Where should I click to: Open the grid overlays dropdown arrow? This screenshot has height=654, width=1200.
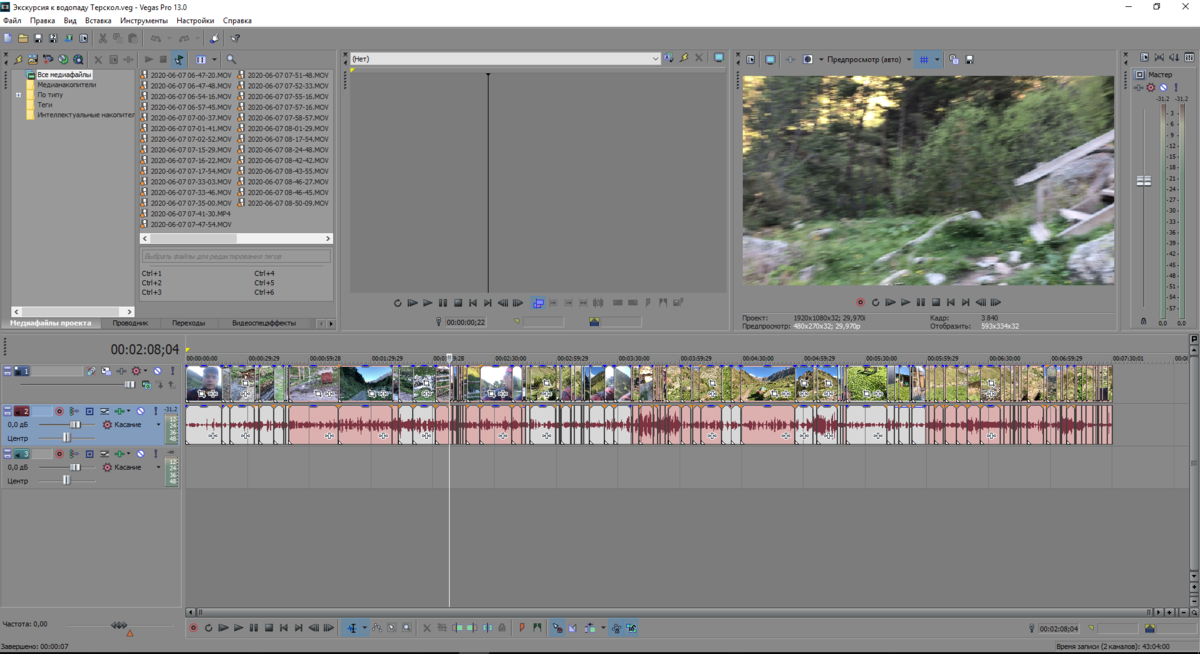(x=937, y=59)
